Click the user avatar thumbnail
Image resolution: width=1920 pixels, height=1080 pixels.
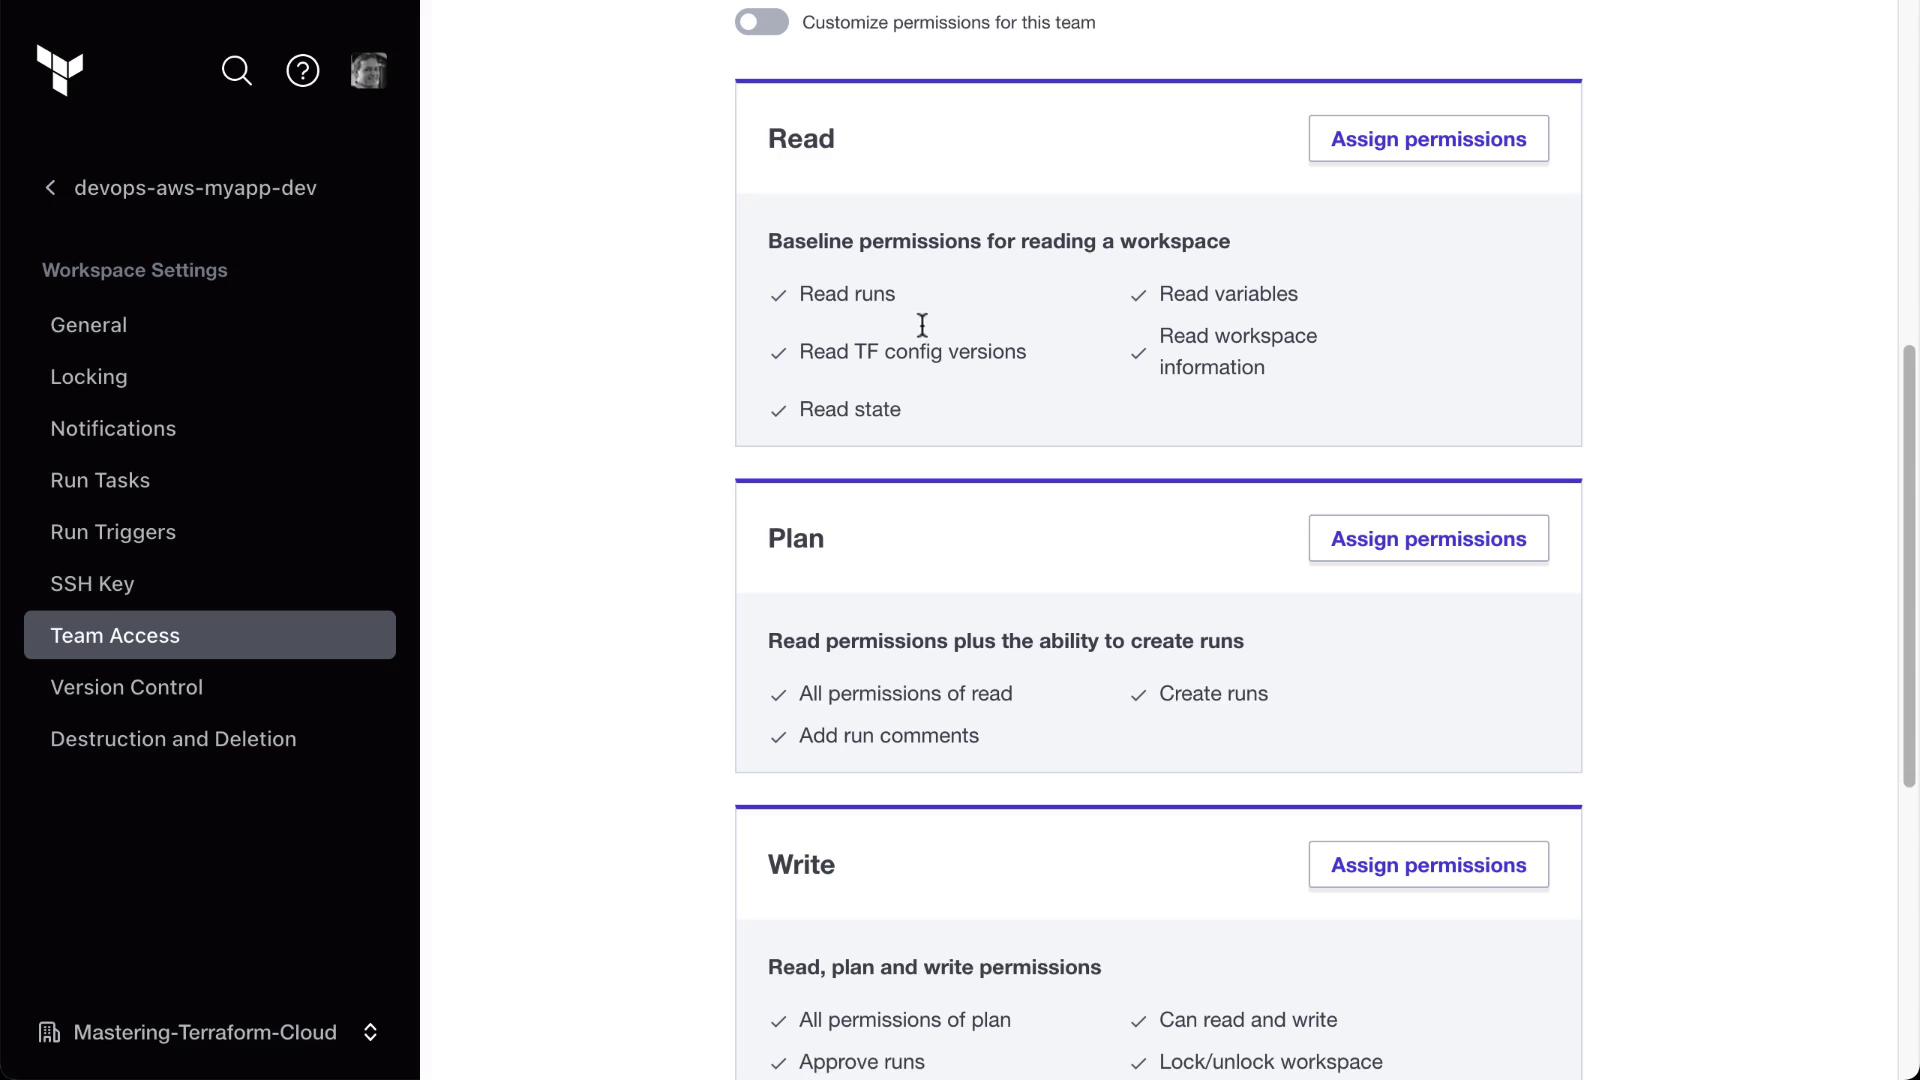(x=369, y=71)
